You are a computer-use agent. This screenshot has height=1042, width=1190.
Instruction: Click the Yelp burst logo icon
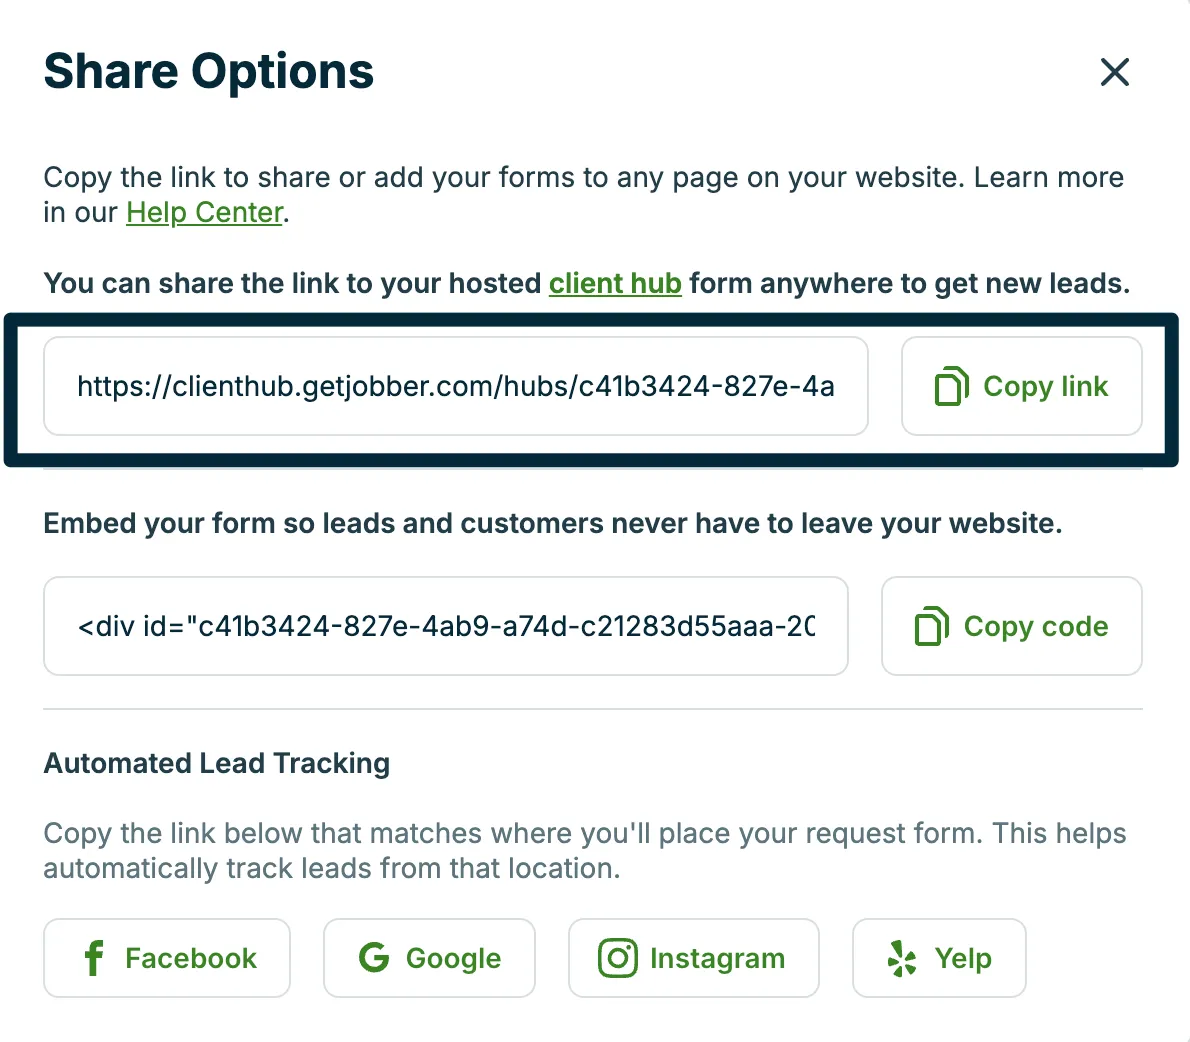(902, 958)
